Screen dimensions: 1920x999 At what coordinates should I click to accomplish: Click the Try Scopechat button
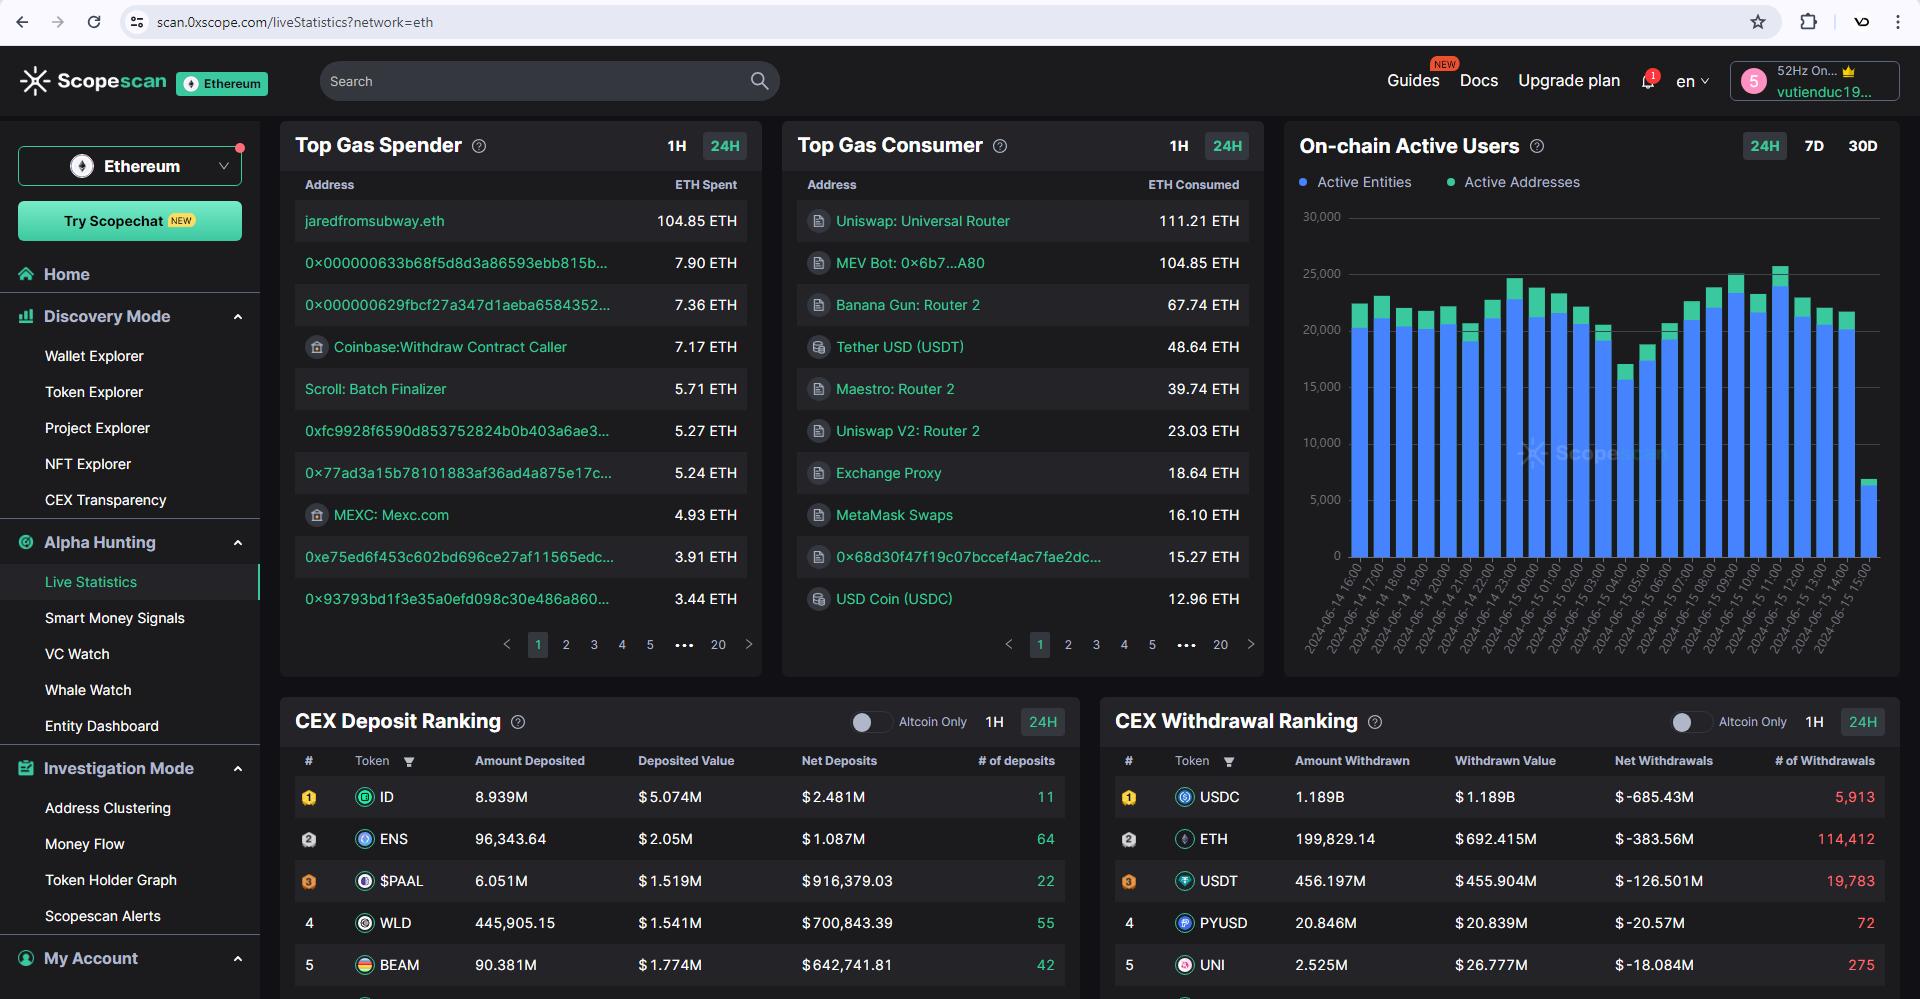130,221
